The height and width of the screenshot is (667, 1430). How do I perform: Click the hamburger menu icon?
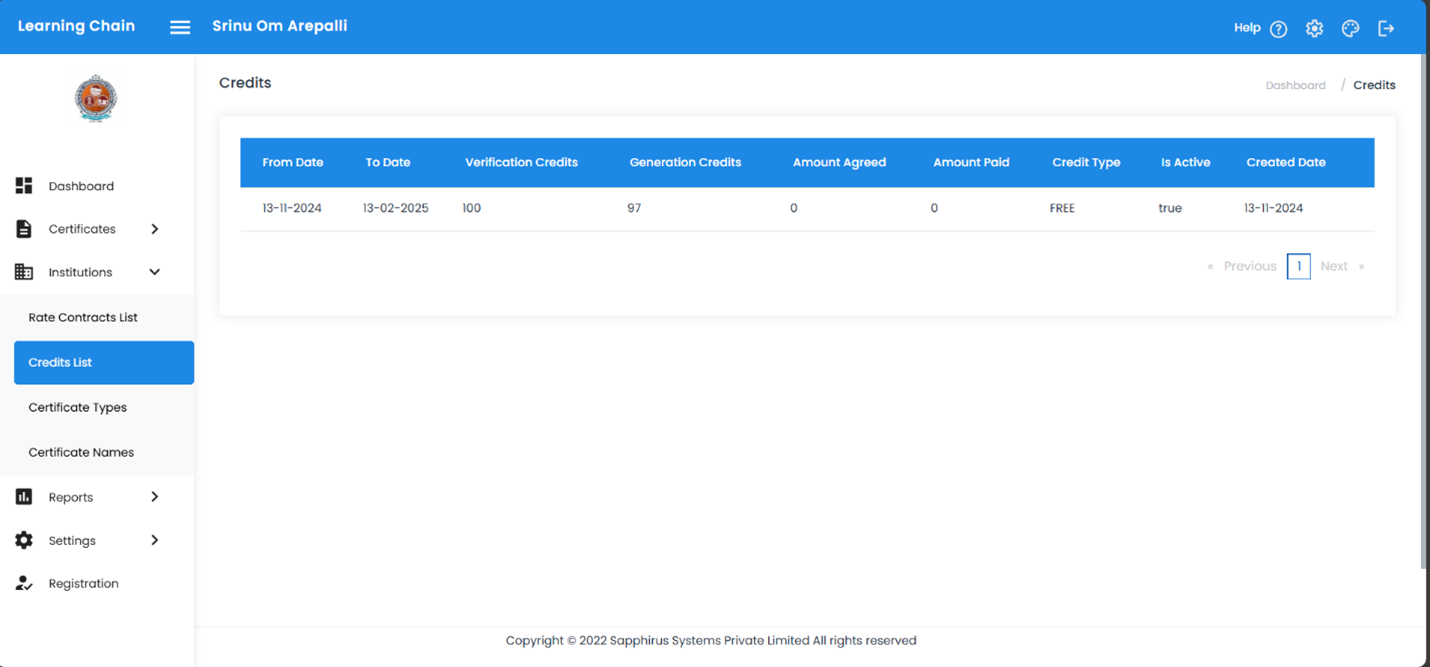click(180, 27)
